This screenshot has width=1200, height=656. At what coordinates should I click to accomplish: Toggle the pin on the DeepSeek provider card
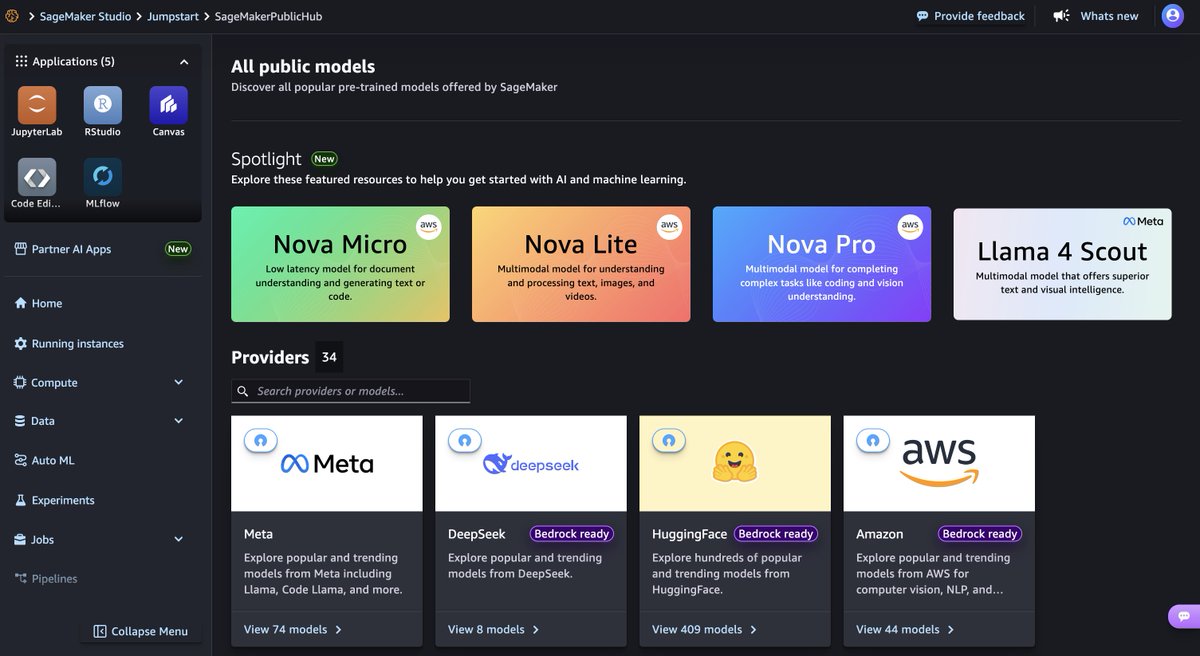point(465,440)
